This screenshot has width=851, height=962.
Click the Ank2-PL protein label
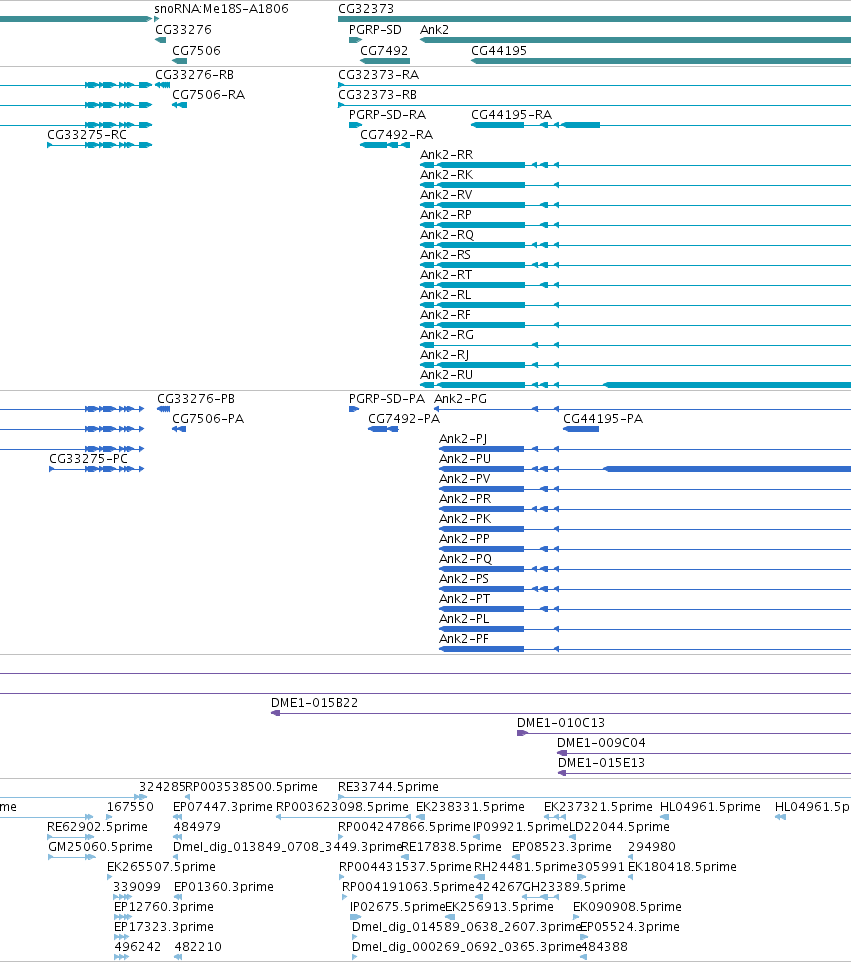tap(464, 618)
